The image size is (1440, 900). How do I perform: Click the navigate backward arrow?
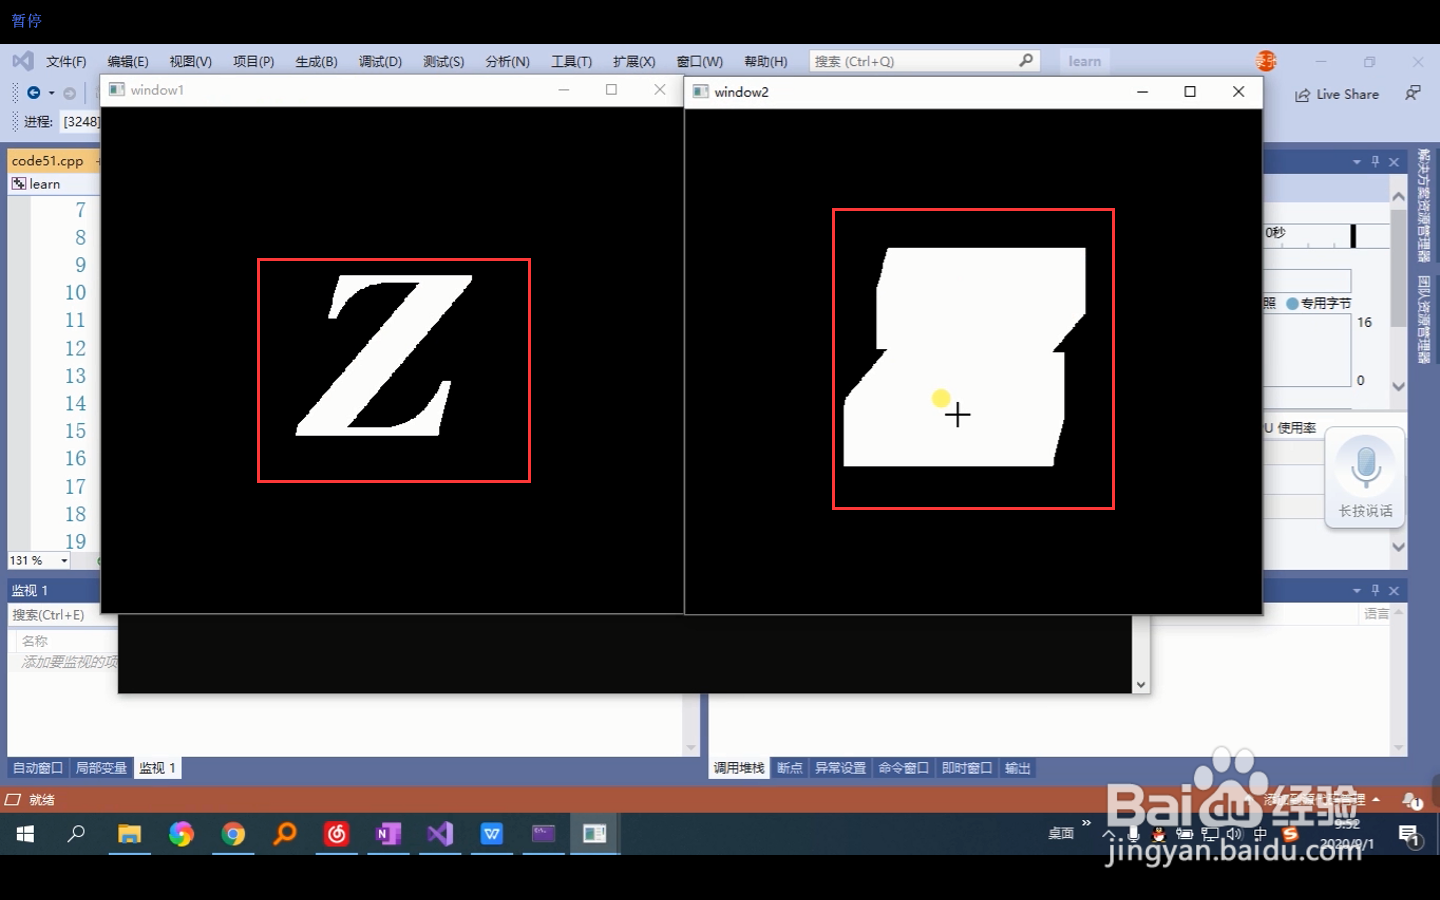[x=34, y=93]
